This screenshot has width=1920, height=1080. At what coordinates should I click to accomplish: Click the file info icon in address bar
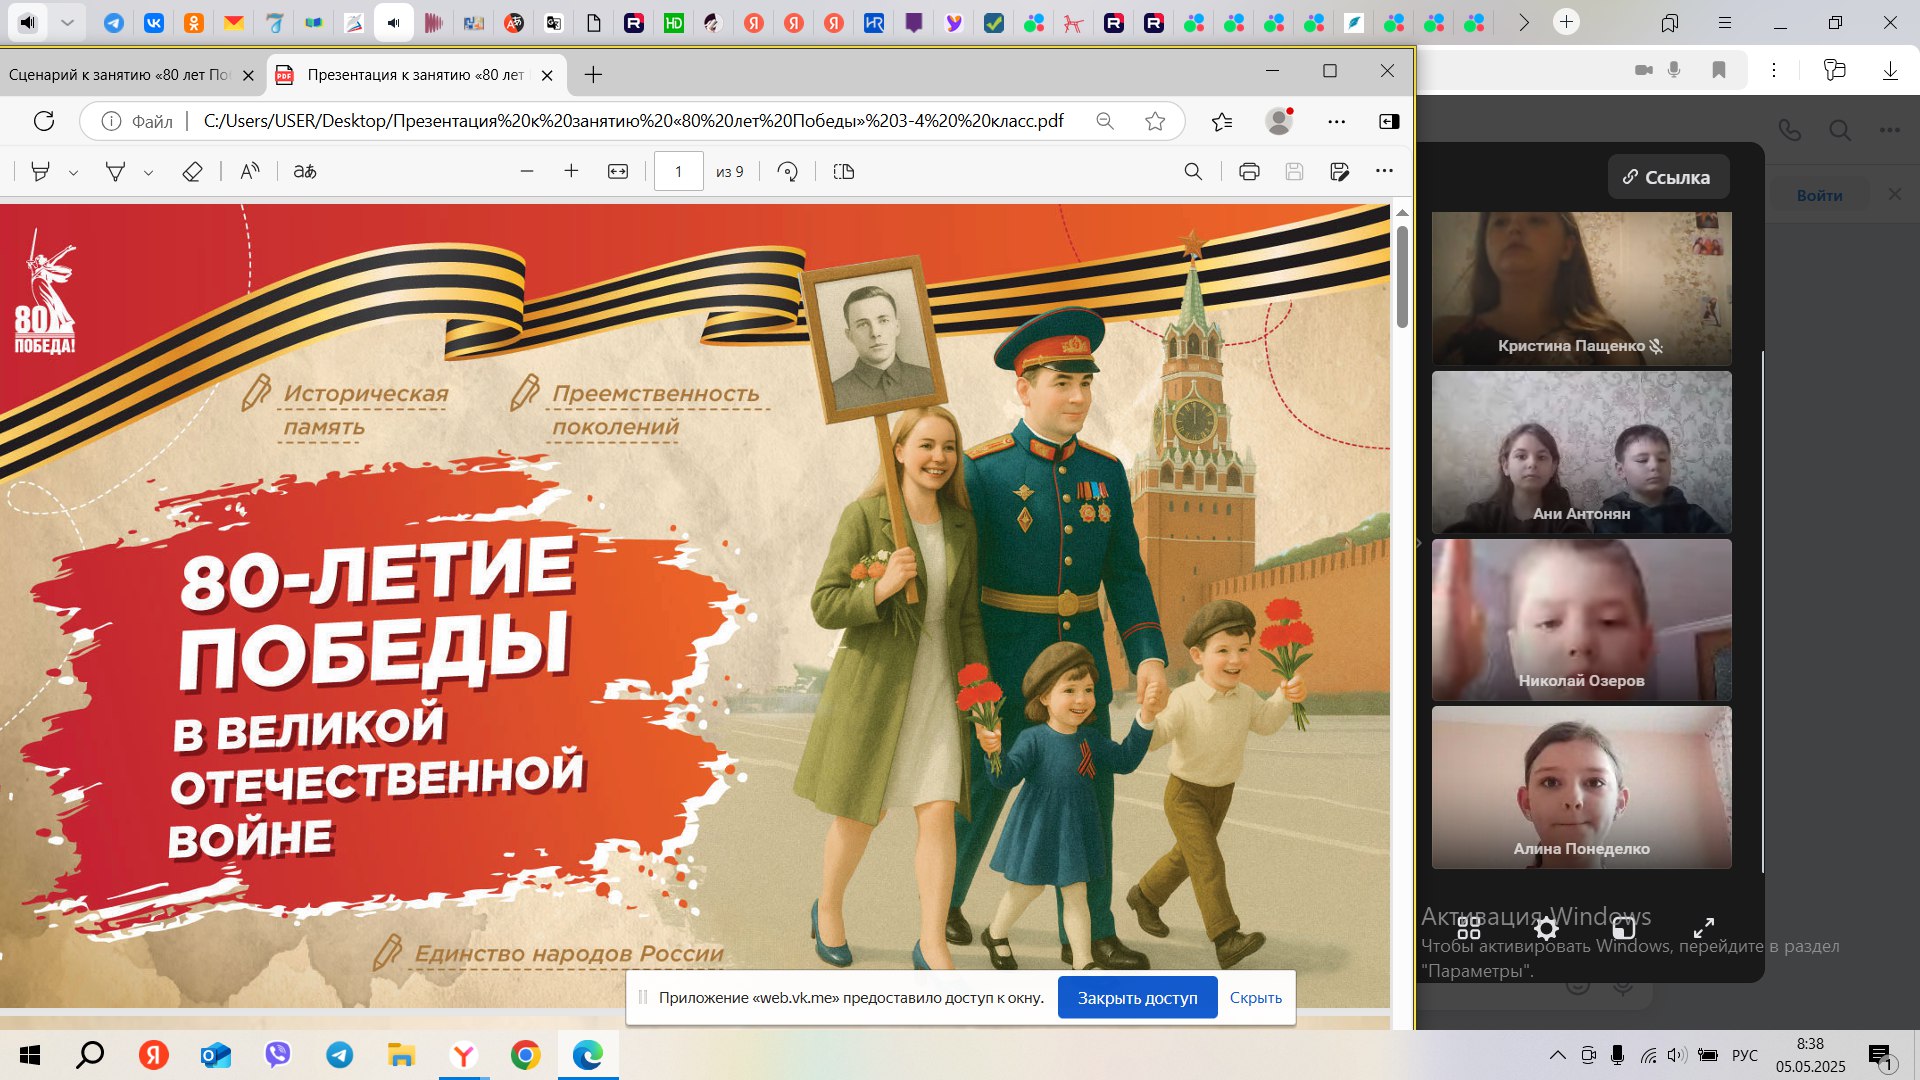pos(111,121)
